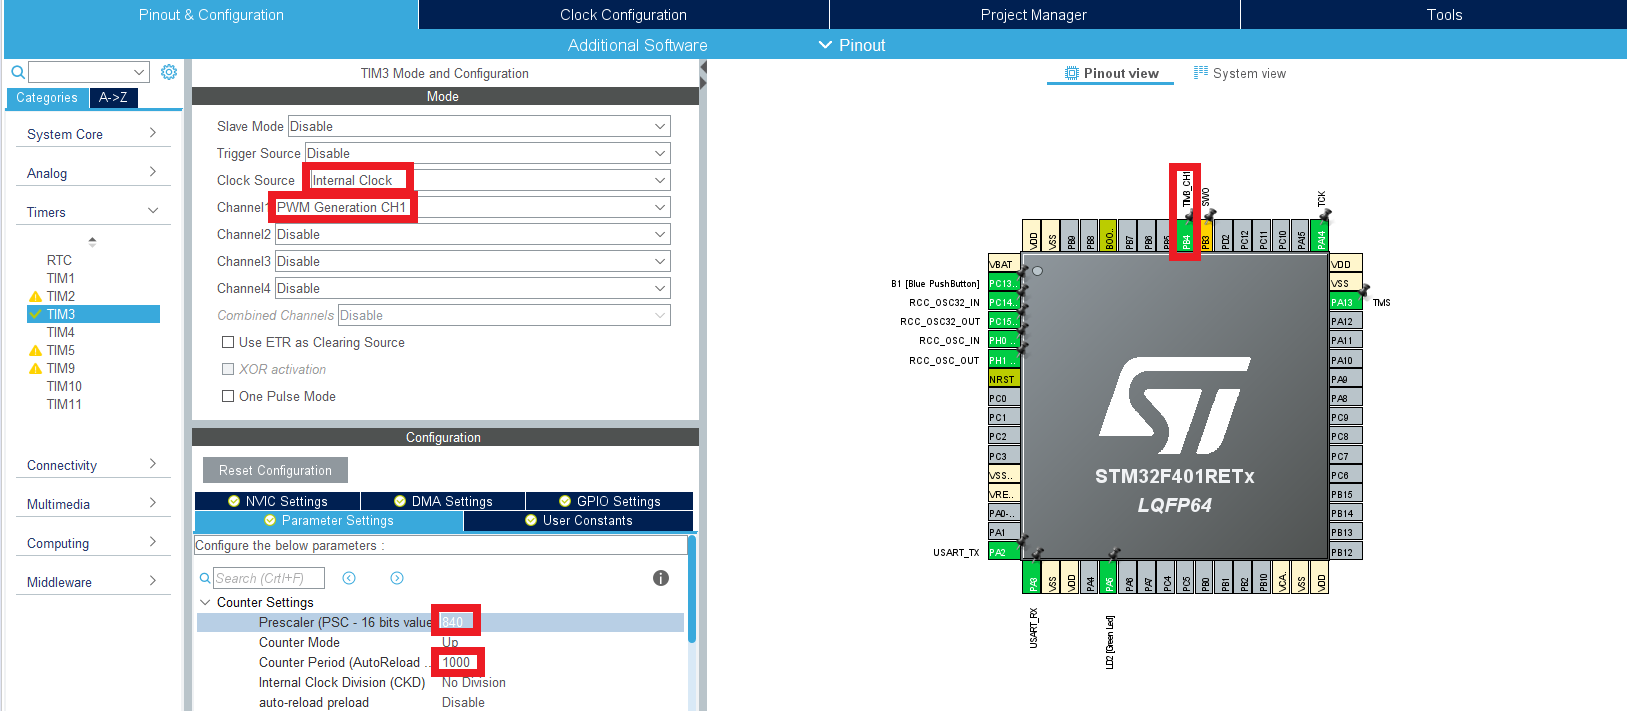This screenshot has width=1627, height=711.
Task: Open the DMA Settings tab
Action: tap(443, 501)
